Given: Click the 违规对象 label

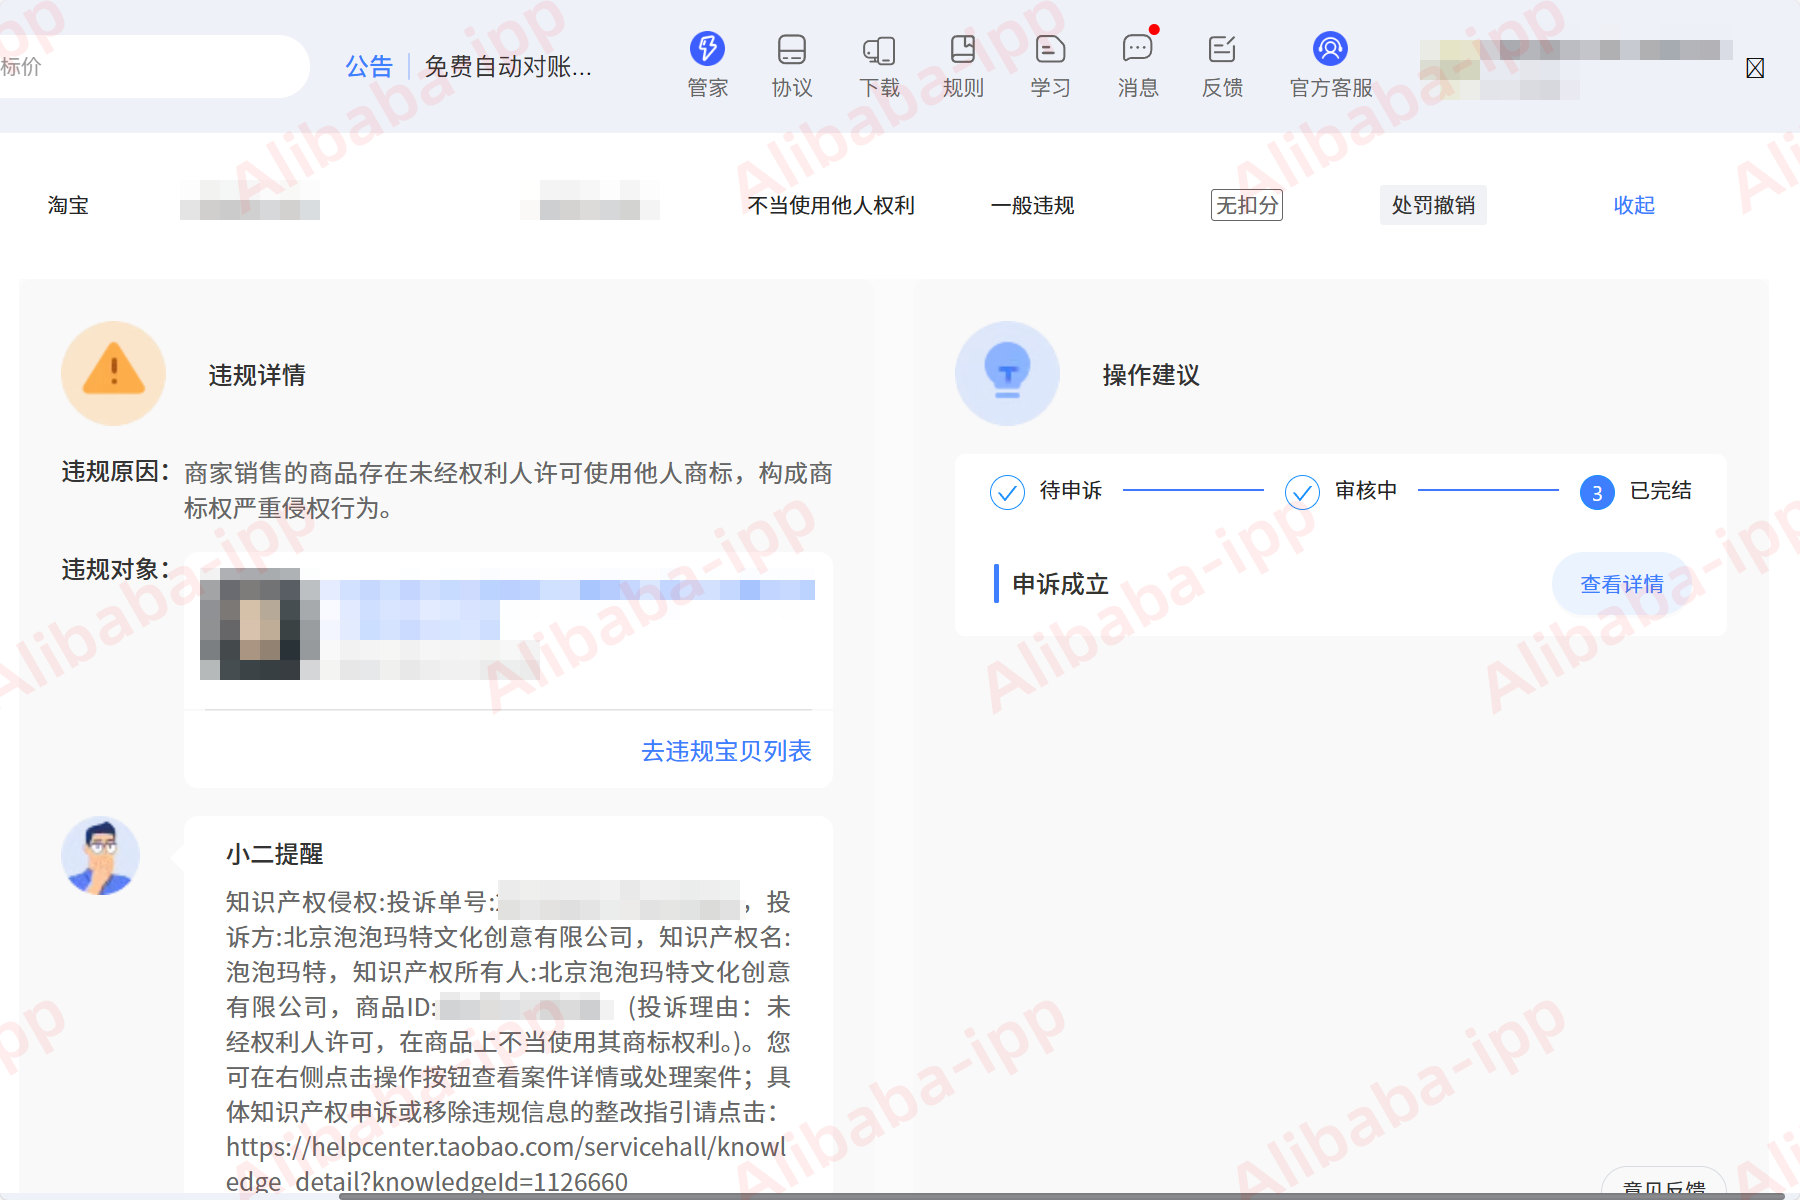Looking at the screenshot, I should tap(115, 569).
